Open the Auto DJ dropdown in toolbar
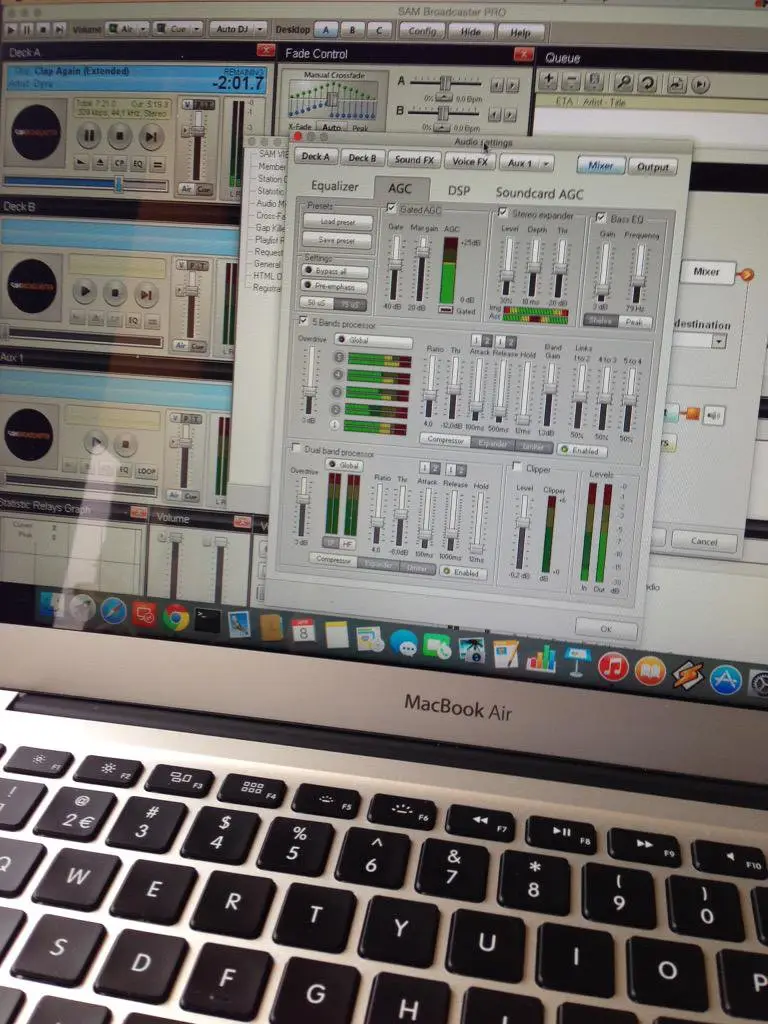 coord(239,29)
